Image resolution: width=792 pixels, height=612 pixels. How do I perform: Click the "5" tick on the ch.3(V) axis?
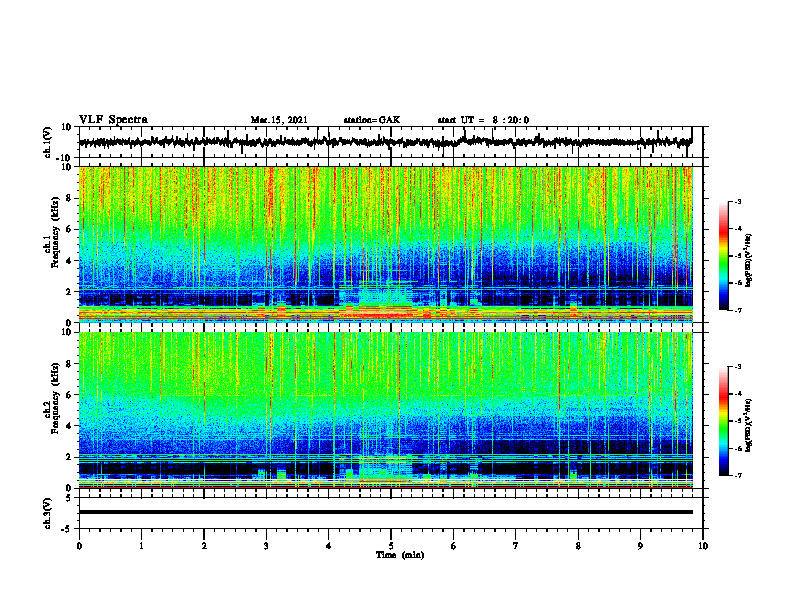coord(69,498)
